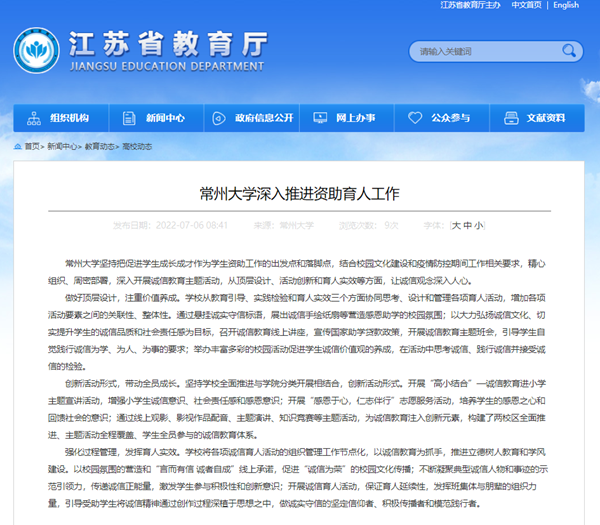Viewport: 600px width, 525px height.
Task: Switch to the English version link
Action: (565, 5)
